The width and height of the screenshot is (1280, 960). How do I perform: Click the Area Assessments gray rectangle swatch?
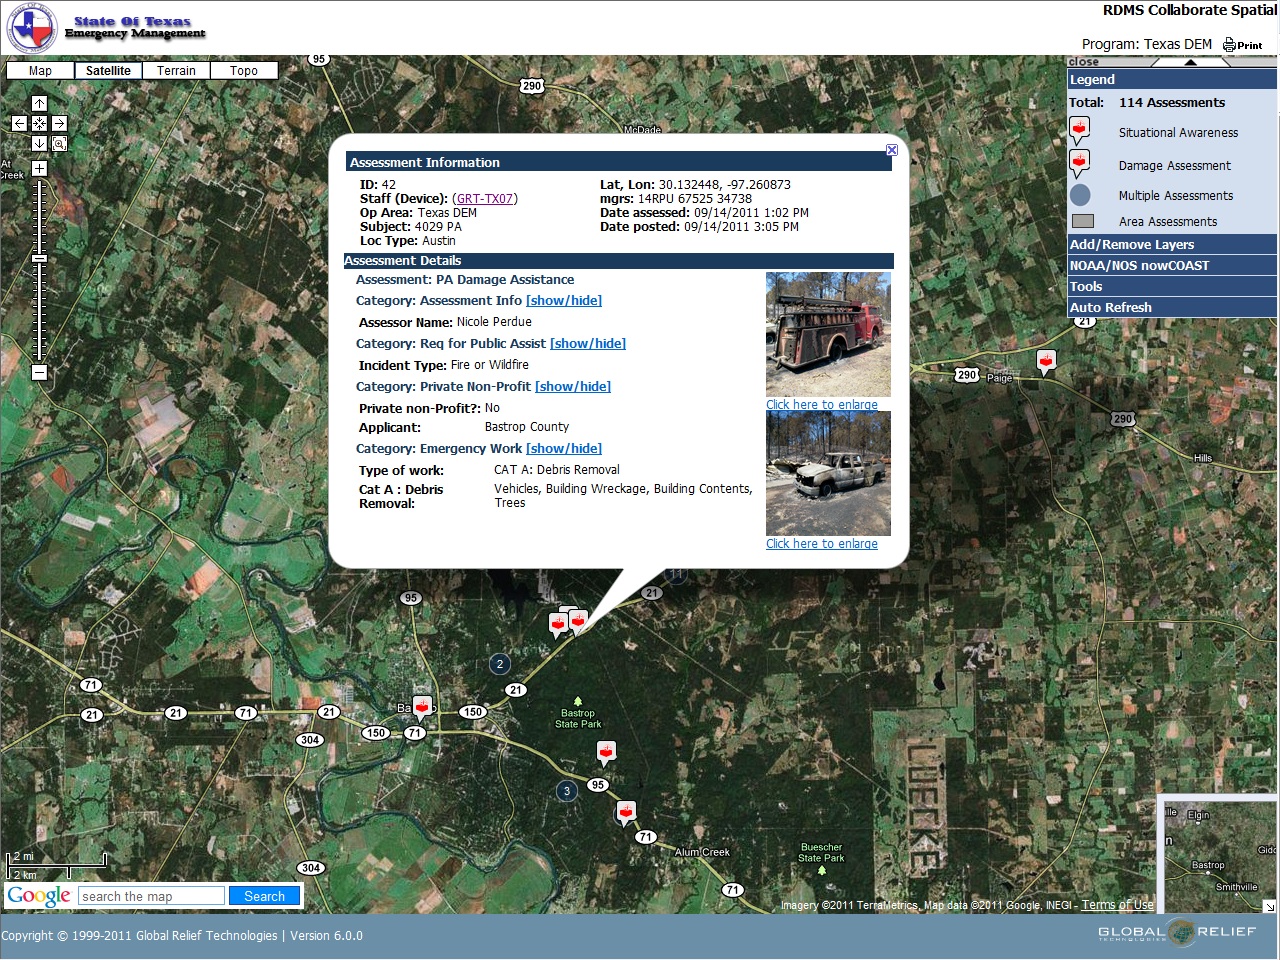(x=1083, y=221)
